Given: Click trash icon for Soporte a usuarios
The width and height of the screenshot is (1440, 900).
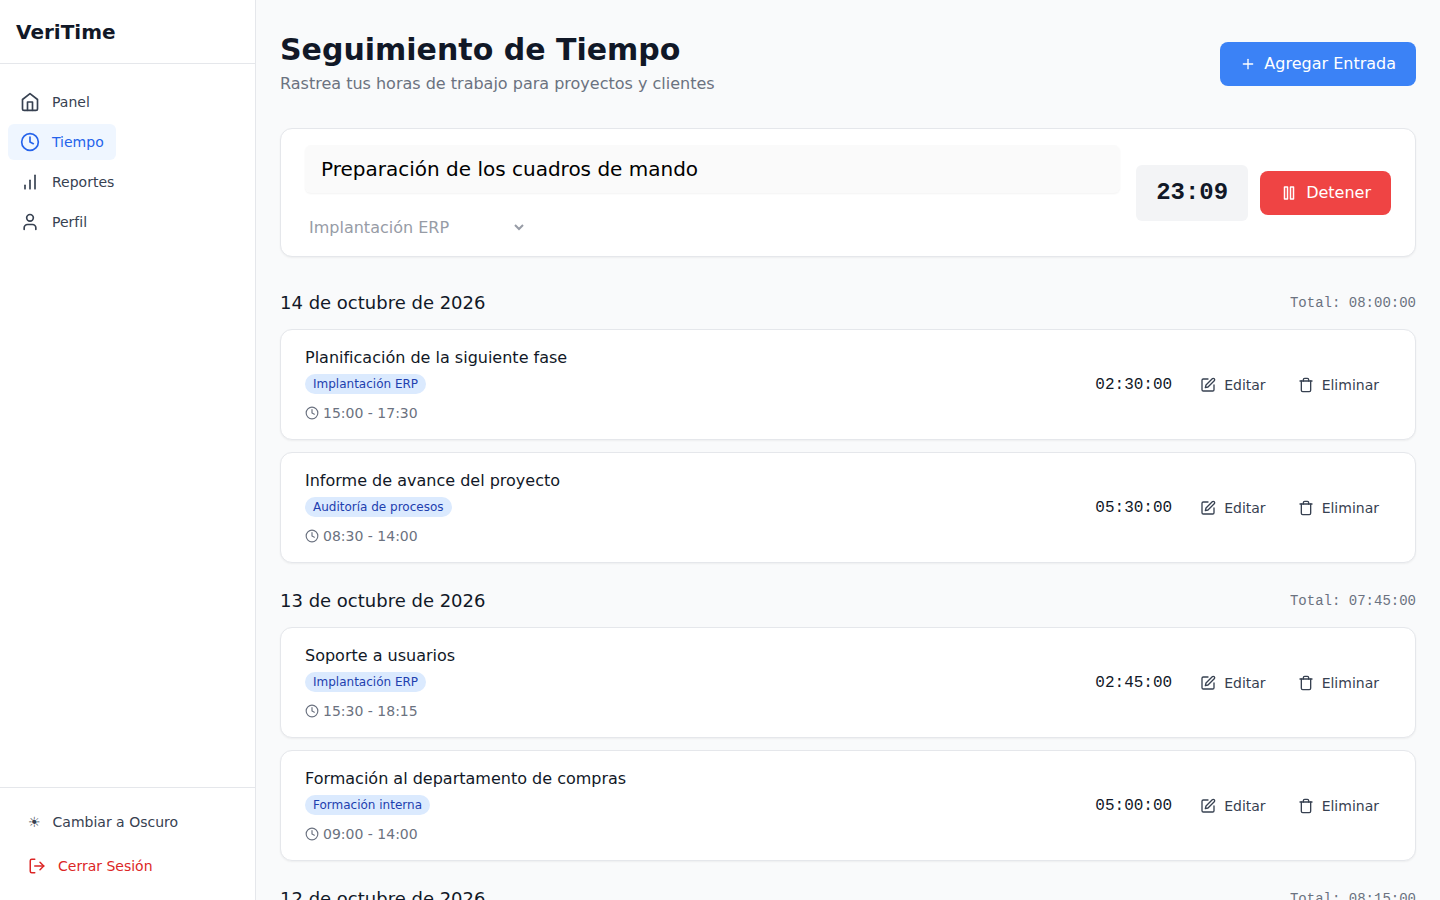Looking at the screenshot, I should [x=1306, y=683].
